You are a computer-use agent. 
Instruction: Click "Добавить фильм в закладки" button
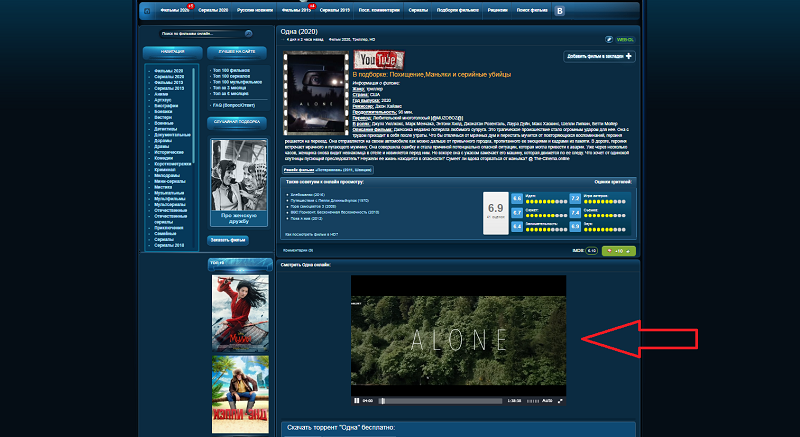(599, 56)
